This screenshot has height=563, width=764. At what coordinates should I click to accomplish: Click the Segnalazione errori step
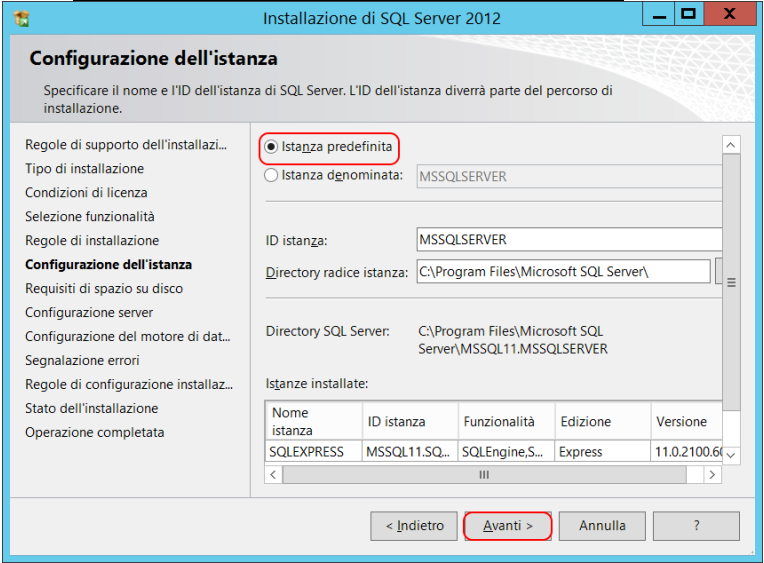(82, 360)
